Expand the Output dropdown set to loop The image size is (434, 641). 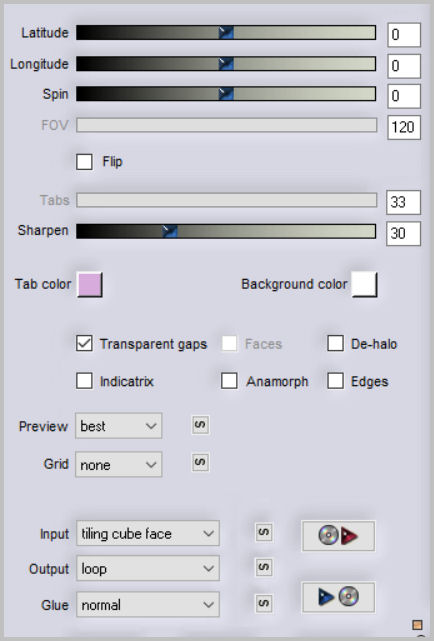pos(148,568)
